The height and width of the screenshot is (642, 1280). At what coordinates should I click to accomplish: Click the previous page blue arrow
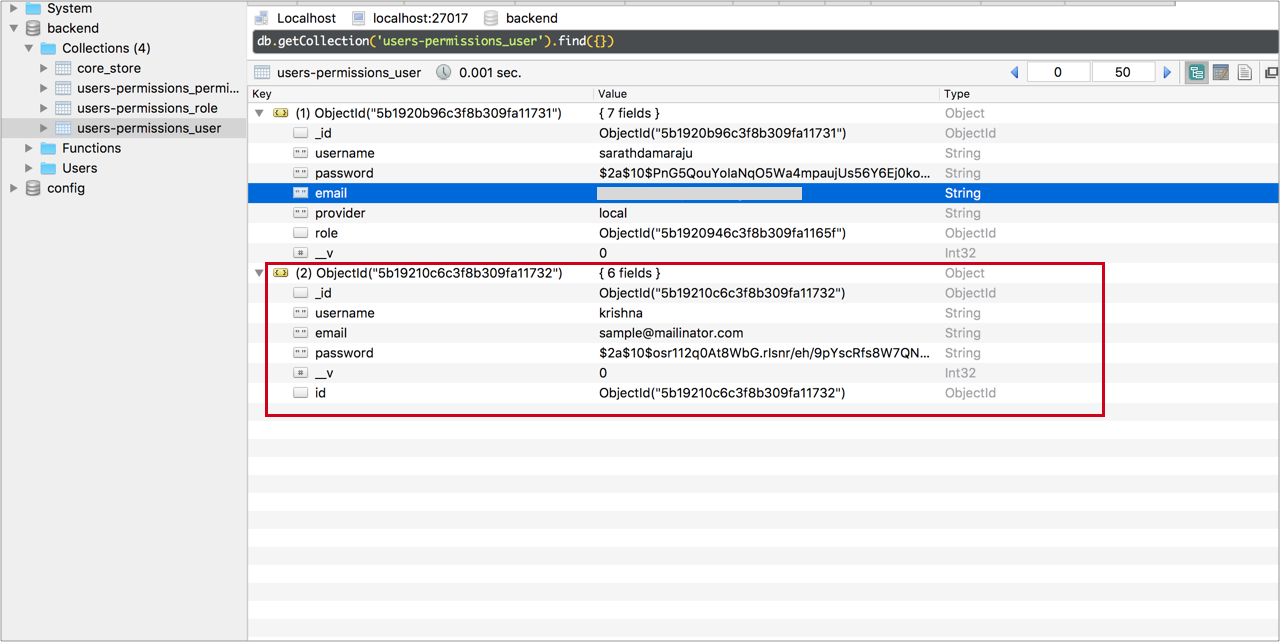coord(1013,72)
